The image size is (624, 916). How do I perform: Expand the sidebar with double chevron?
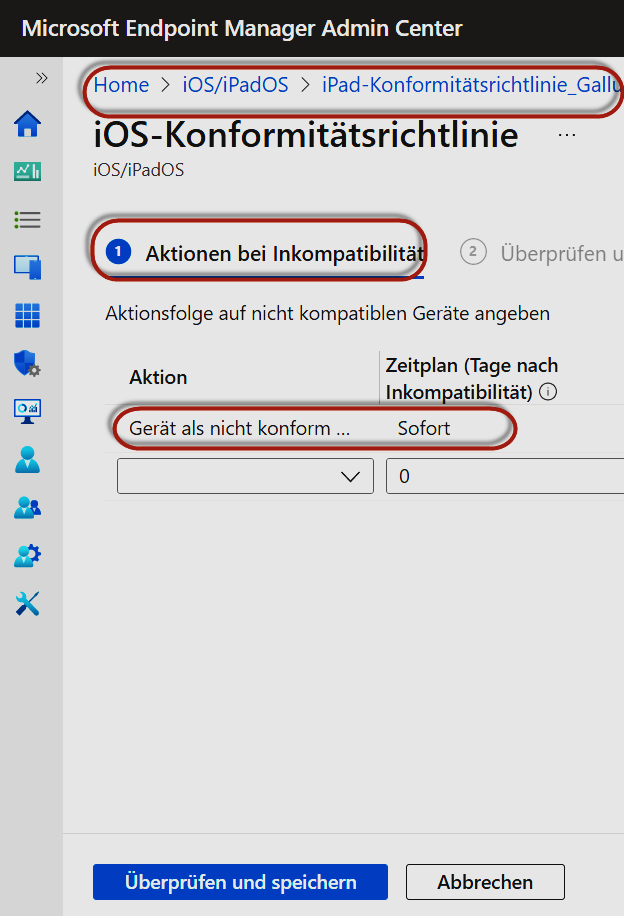click(x=42, y=78)
